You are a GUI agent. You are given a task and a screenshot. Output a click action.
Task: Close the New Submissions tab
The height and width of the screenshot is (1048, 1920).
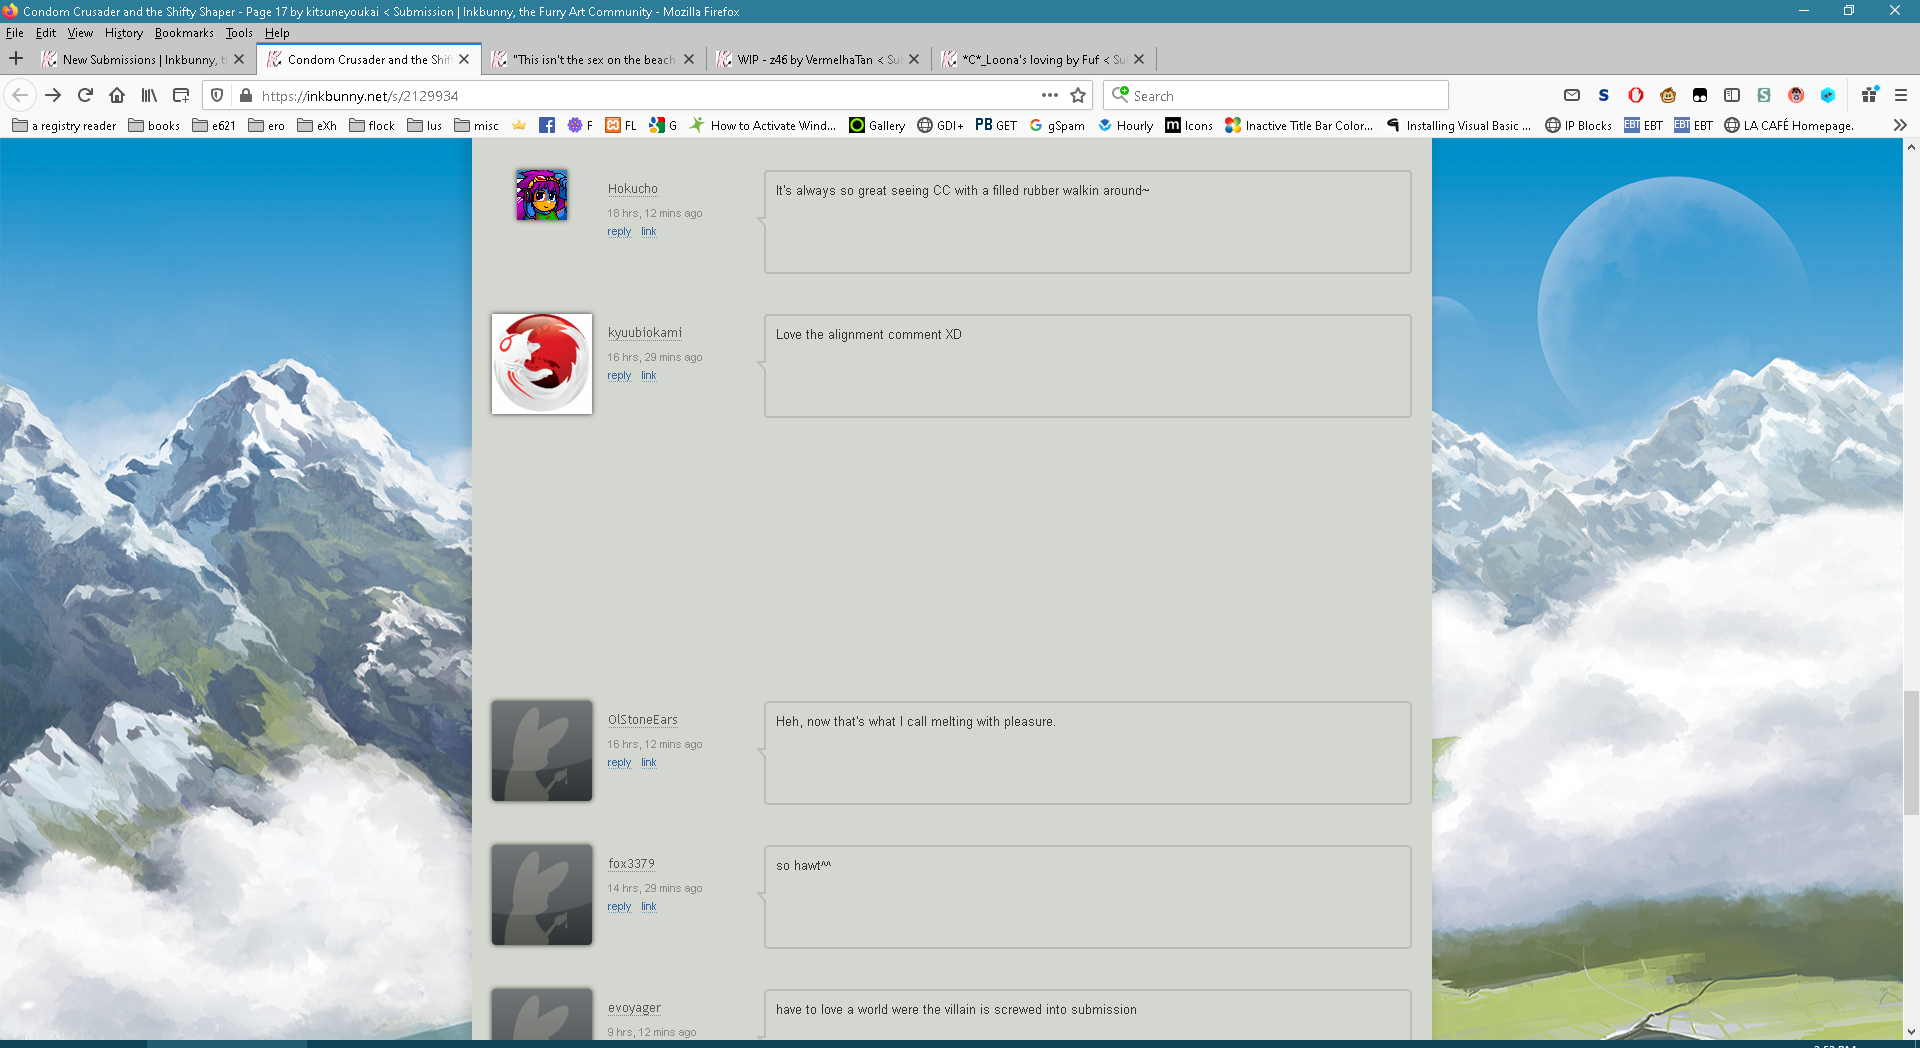pos(239,59)
